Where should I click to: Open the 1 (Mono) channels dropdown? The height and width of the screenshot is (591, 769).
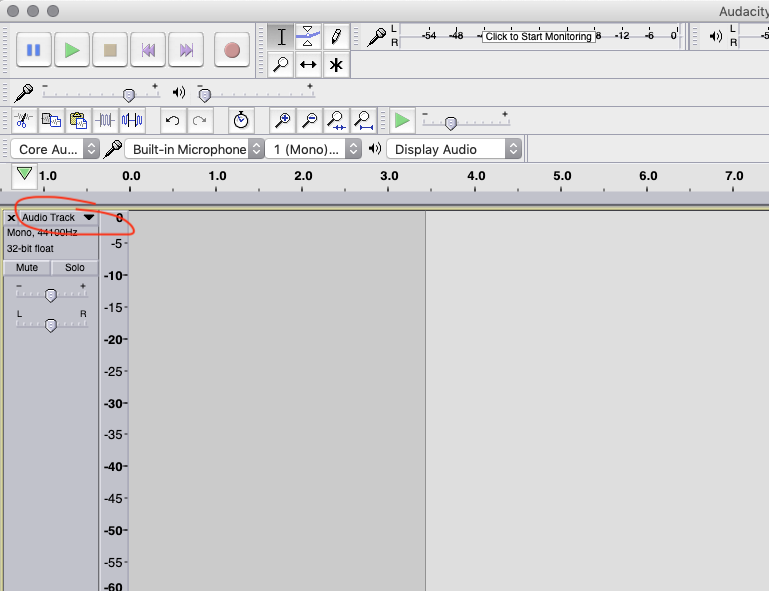point(313,149)
